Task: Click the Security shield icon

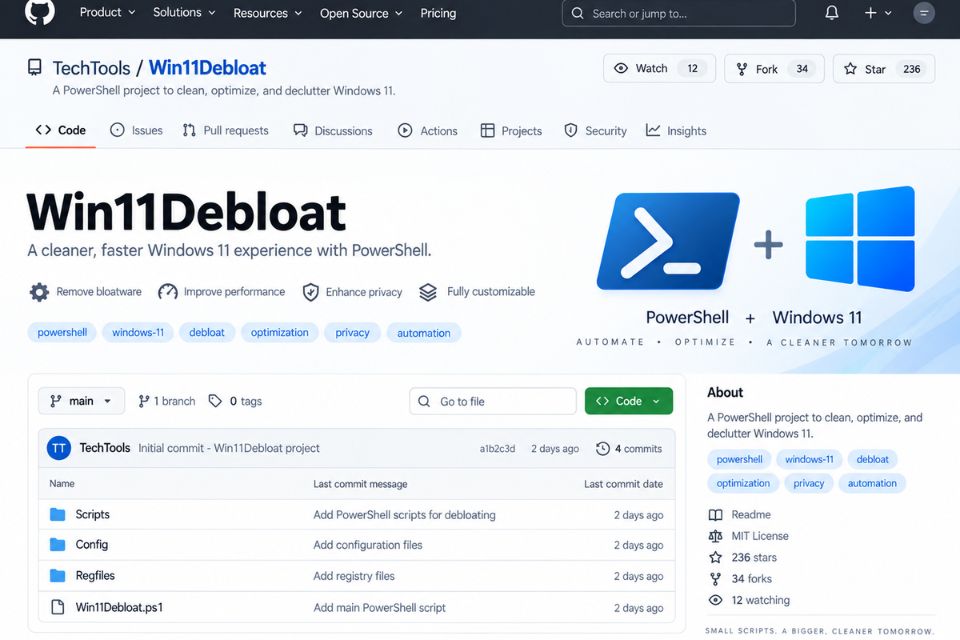Action: coord(571,130)
